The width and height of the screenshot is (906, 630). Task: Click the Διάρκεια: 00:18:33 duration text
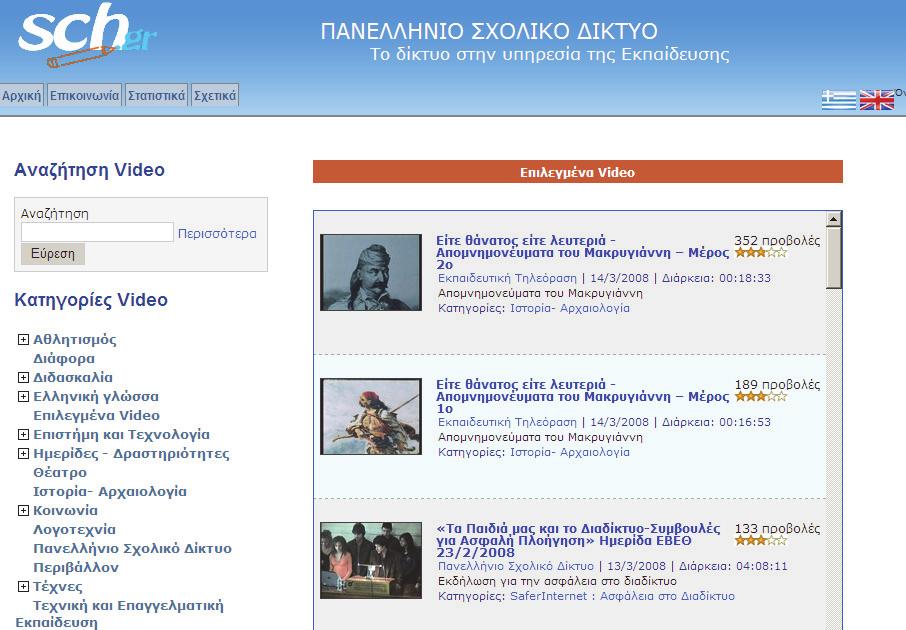[716, 278]
